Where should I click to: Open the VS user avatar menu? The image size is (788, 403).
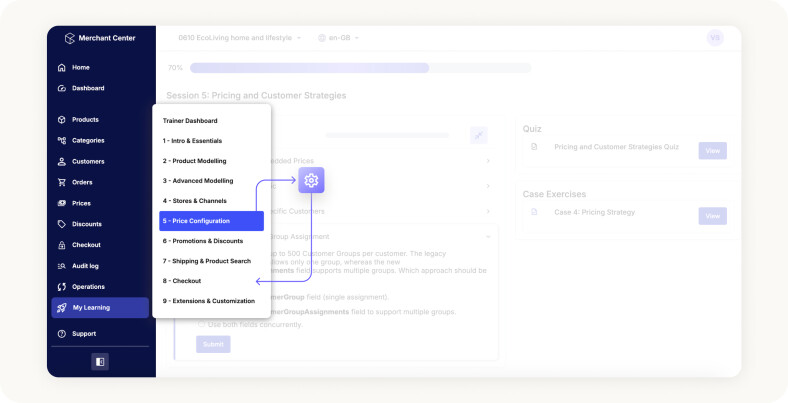point(715,38)
